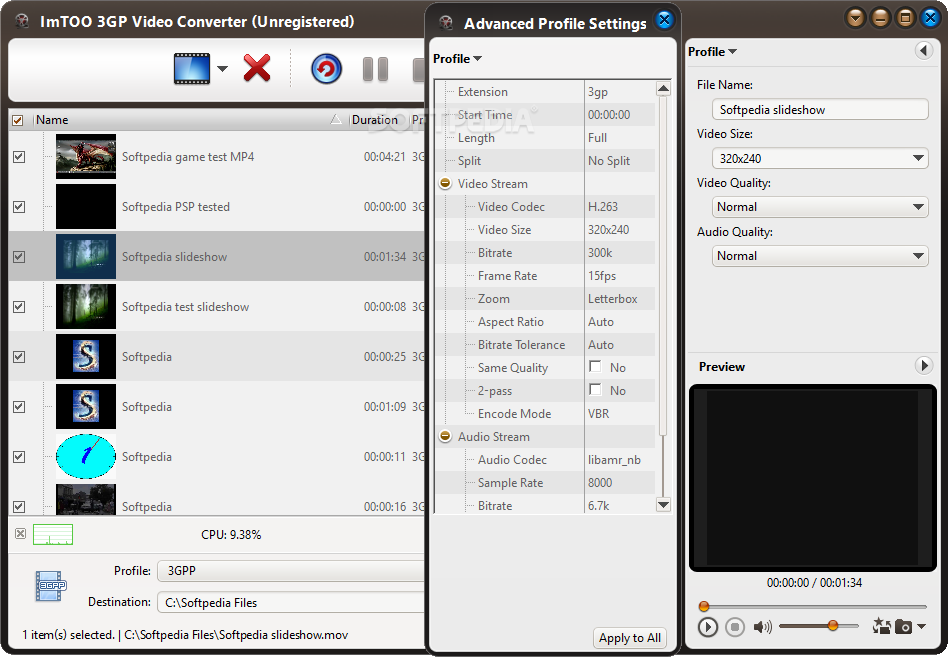The height and width of the screenshot is (657, 948).
Task: Click the blue Convert circular arrow icon
Action: tap(326, 68)
